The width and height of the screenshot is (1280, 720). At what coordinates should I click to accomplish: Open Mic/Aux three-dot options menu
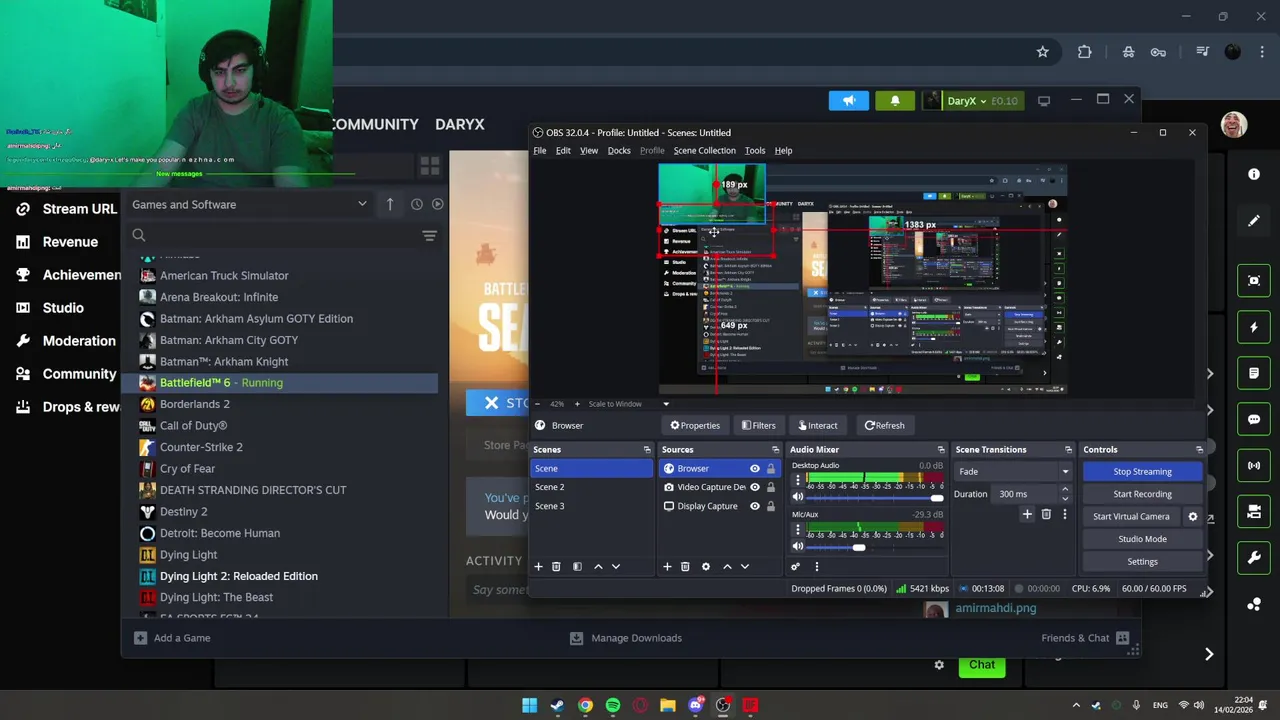coord(797,530)
